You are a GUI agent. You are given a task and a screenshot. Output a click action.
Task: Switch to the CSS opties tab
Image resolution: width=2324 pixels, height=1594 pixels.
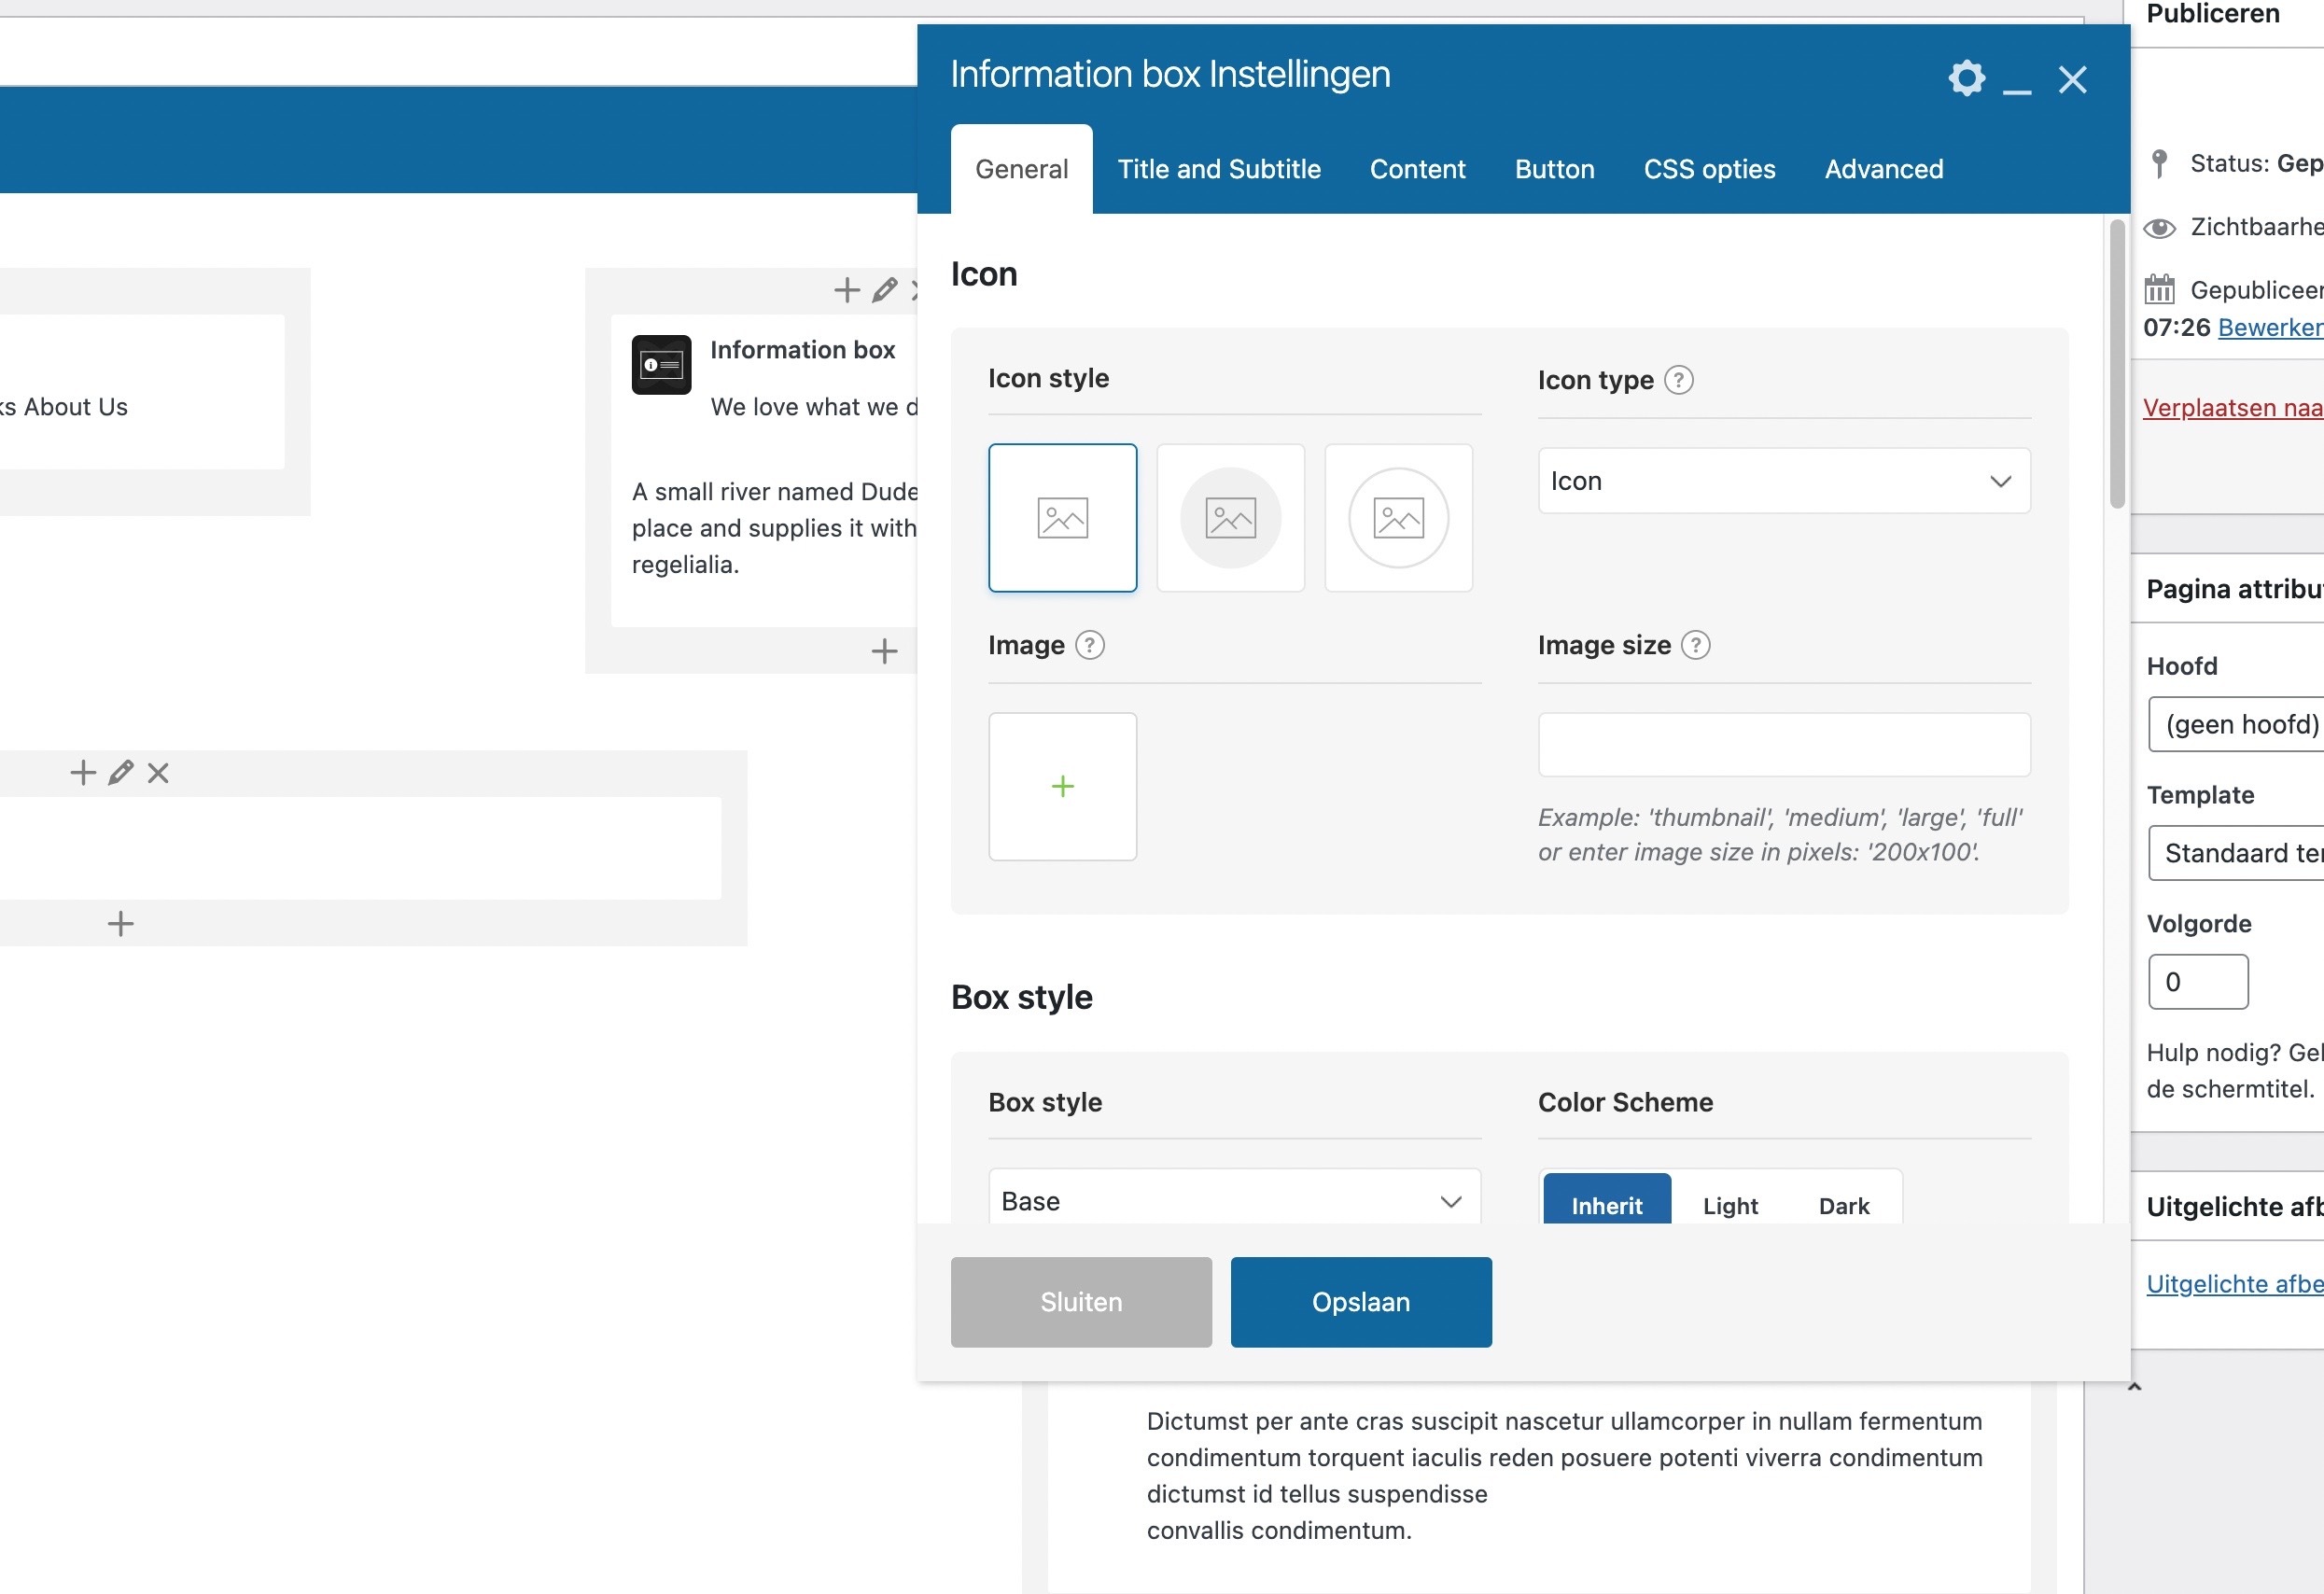point(1709,169)
